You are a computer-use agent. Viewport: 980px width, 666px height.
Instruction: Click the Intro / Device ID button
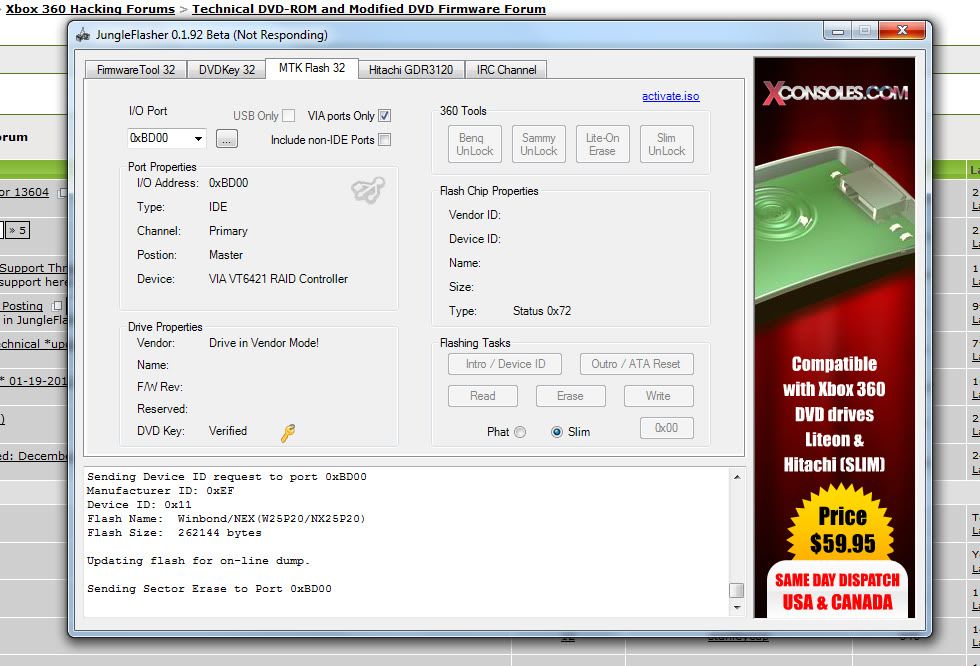pyautogui.click(x=505, y=364)
